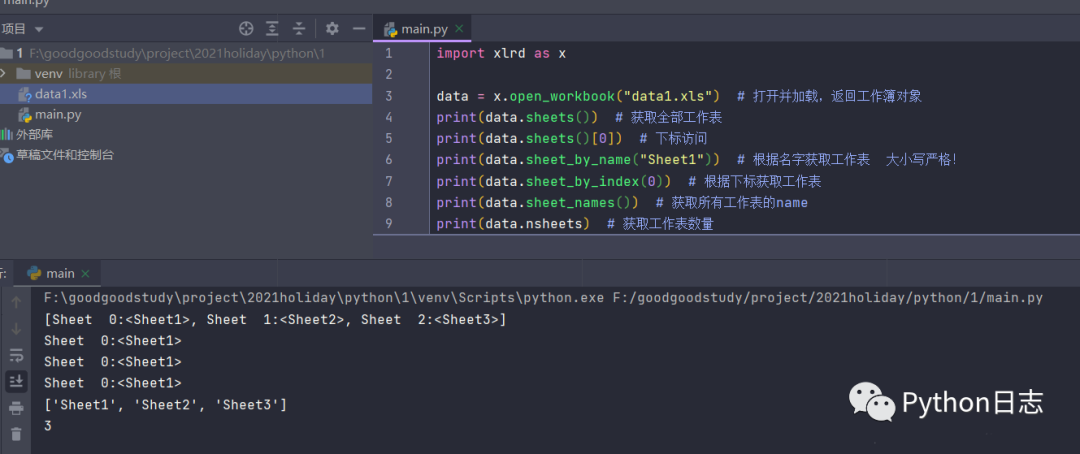
Task: Toggle soft-wrap in run console
Action: pyautogui.click(x=17, y=355)
